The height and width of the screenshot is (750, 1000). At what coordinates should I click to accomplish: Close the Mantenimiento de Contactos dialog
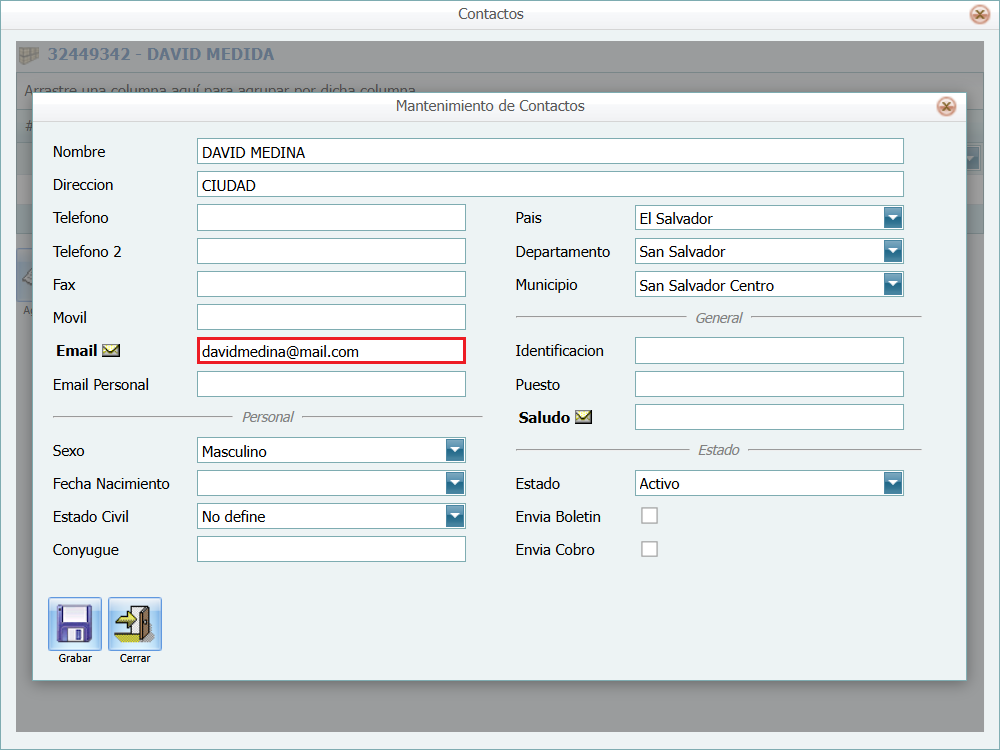point(945,107)
